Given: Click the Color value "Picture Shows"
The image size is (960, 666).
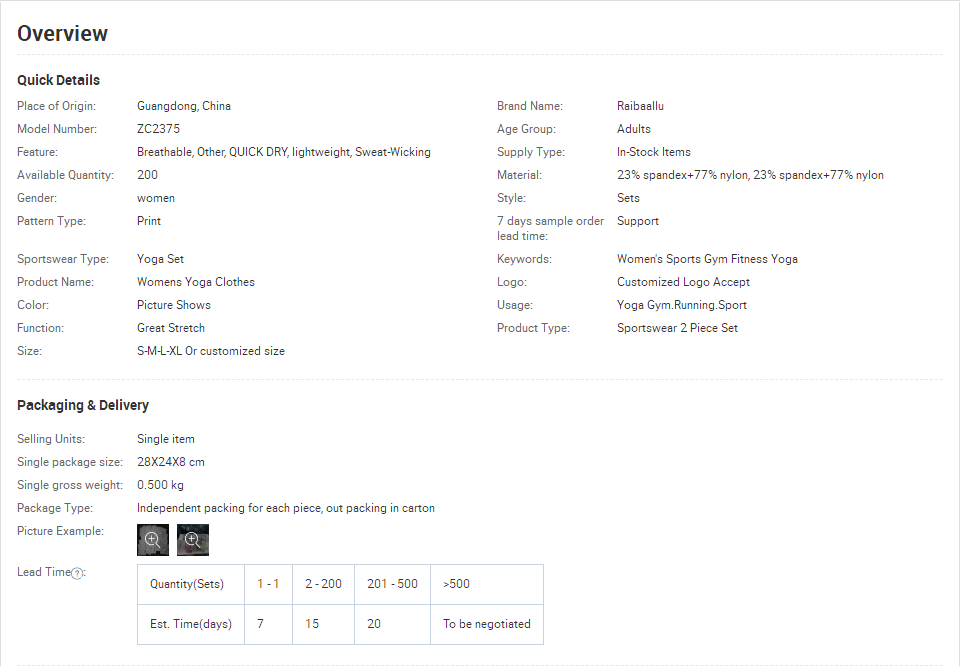Looking at the screenshot, I should pos(174,305).
